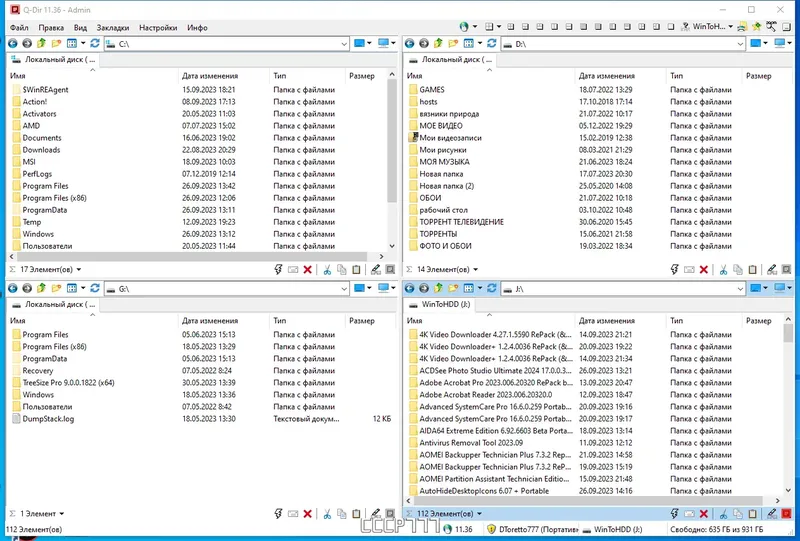Select the GAMES folder in D:\ pane

432,89
